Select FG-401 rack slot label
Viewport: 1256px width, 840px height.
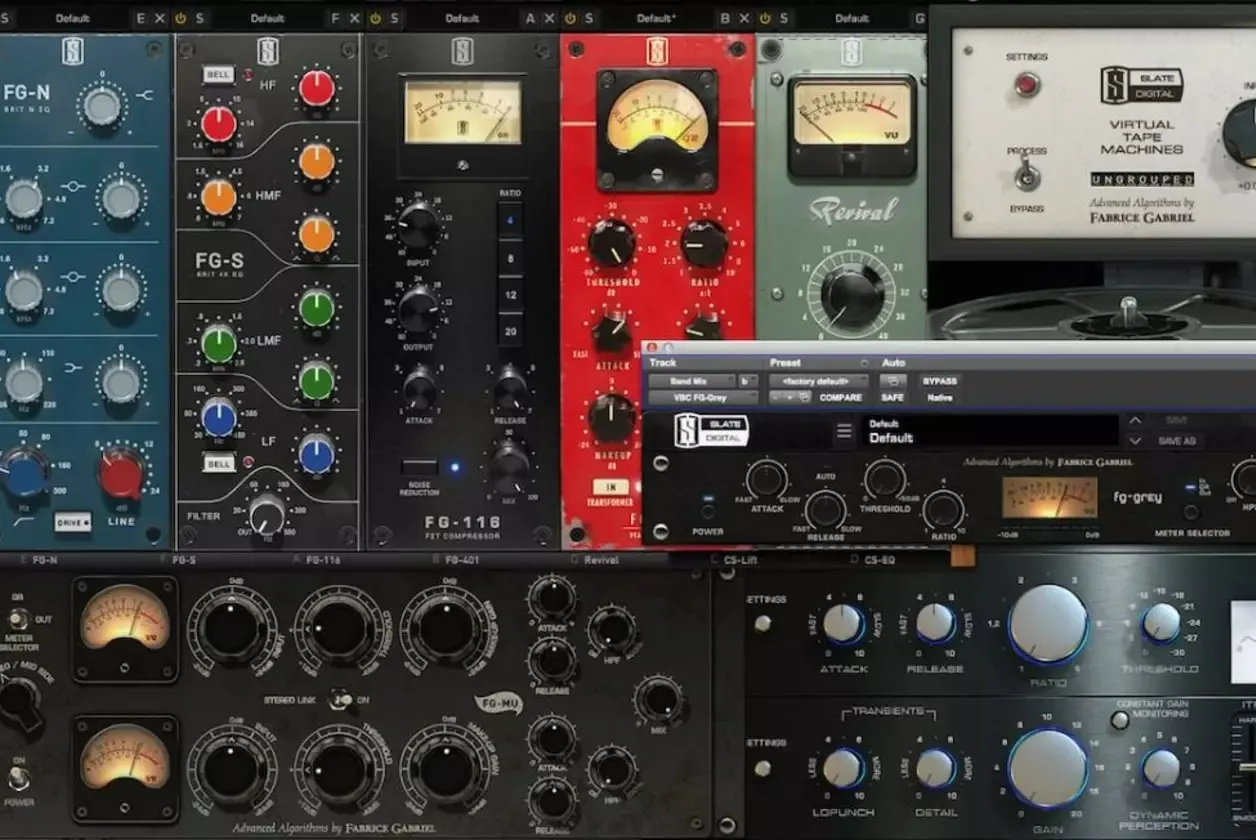tap(462, 560)
